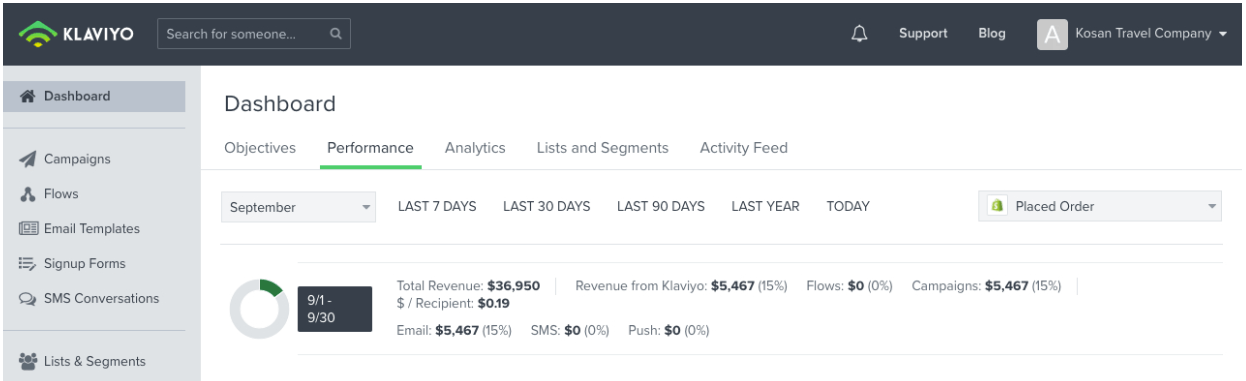This screenshot has height=381, width=1246.
Task: Open notifications bell icon
Action: pyautogui.click(x=859, y=33)
